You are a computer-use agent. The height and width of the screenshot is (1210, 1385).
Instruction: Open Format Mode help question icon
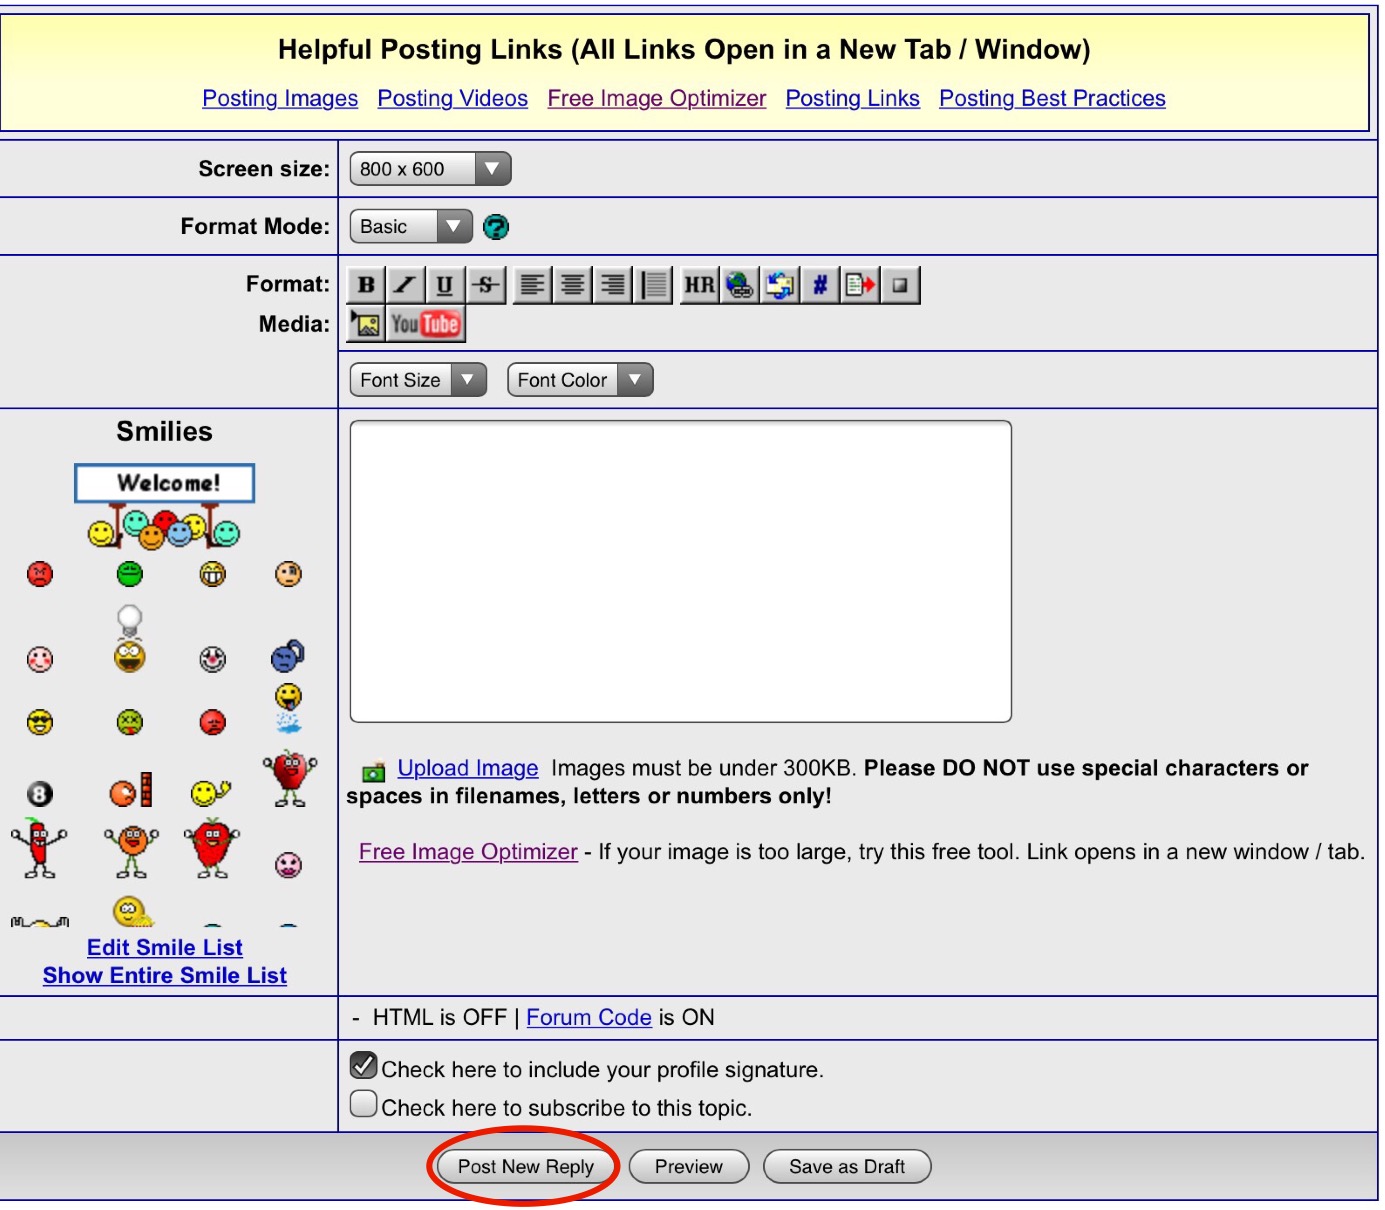click(496, 227)
